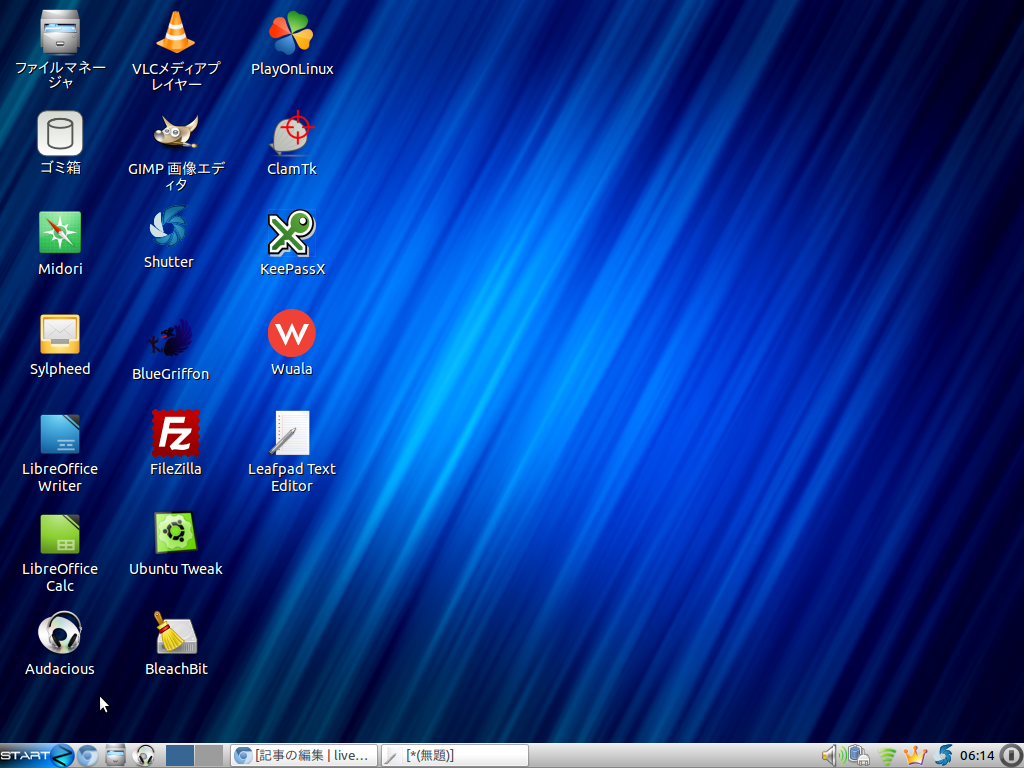The width and height of the screenshot is (1024, 768).
Task: Open the volume speaker tray icon
Action: pyautogui.click(x=833, y=756)
